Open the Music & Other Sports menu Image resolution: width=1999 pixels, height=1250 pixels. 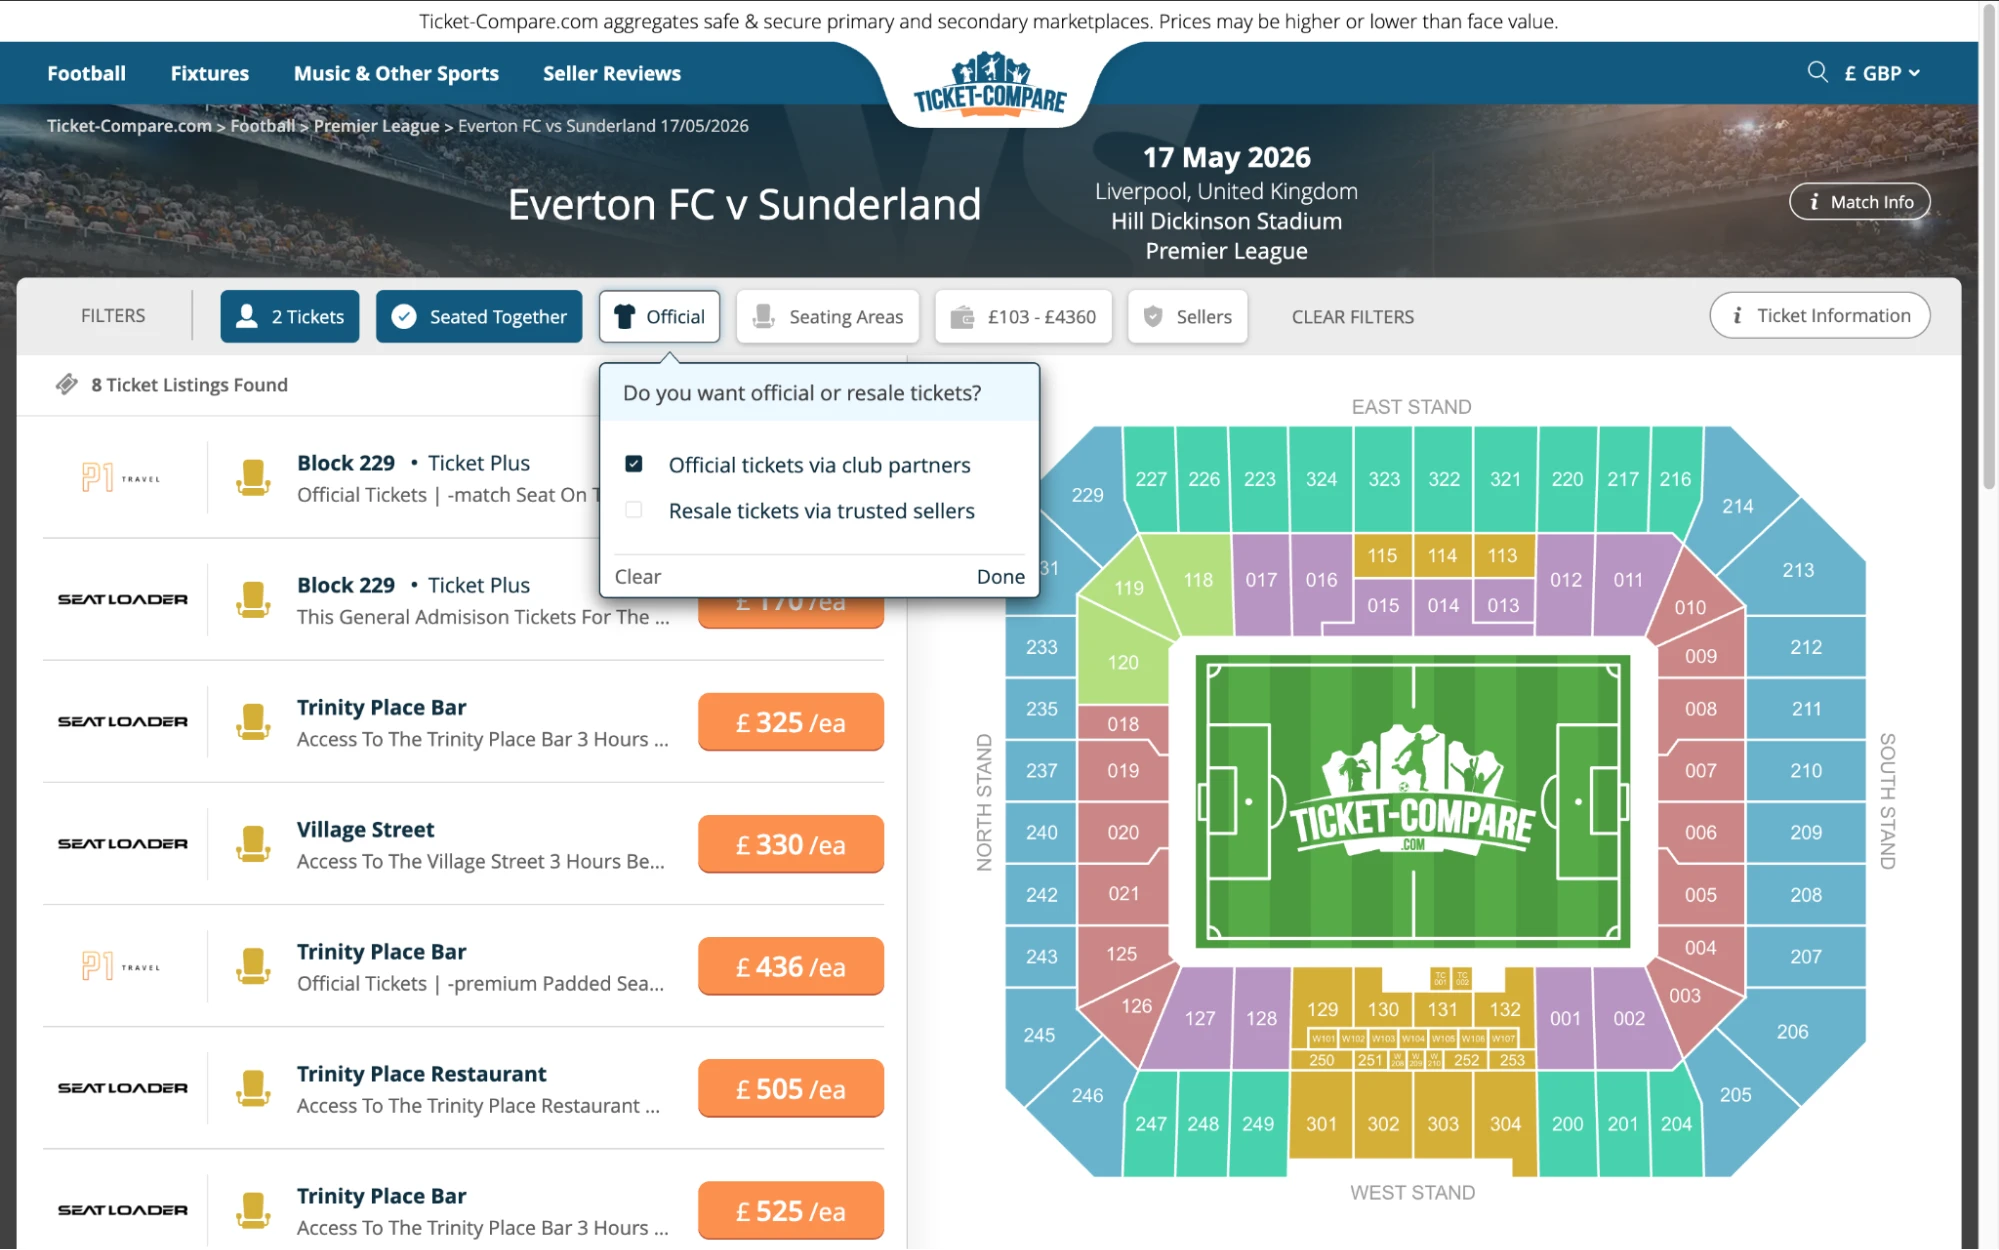[x=396, y=72]
